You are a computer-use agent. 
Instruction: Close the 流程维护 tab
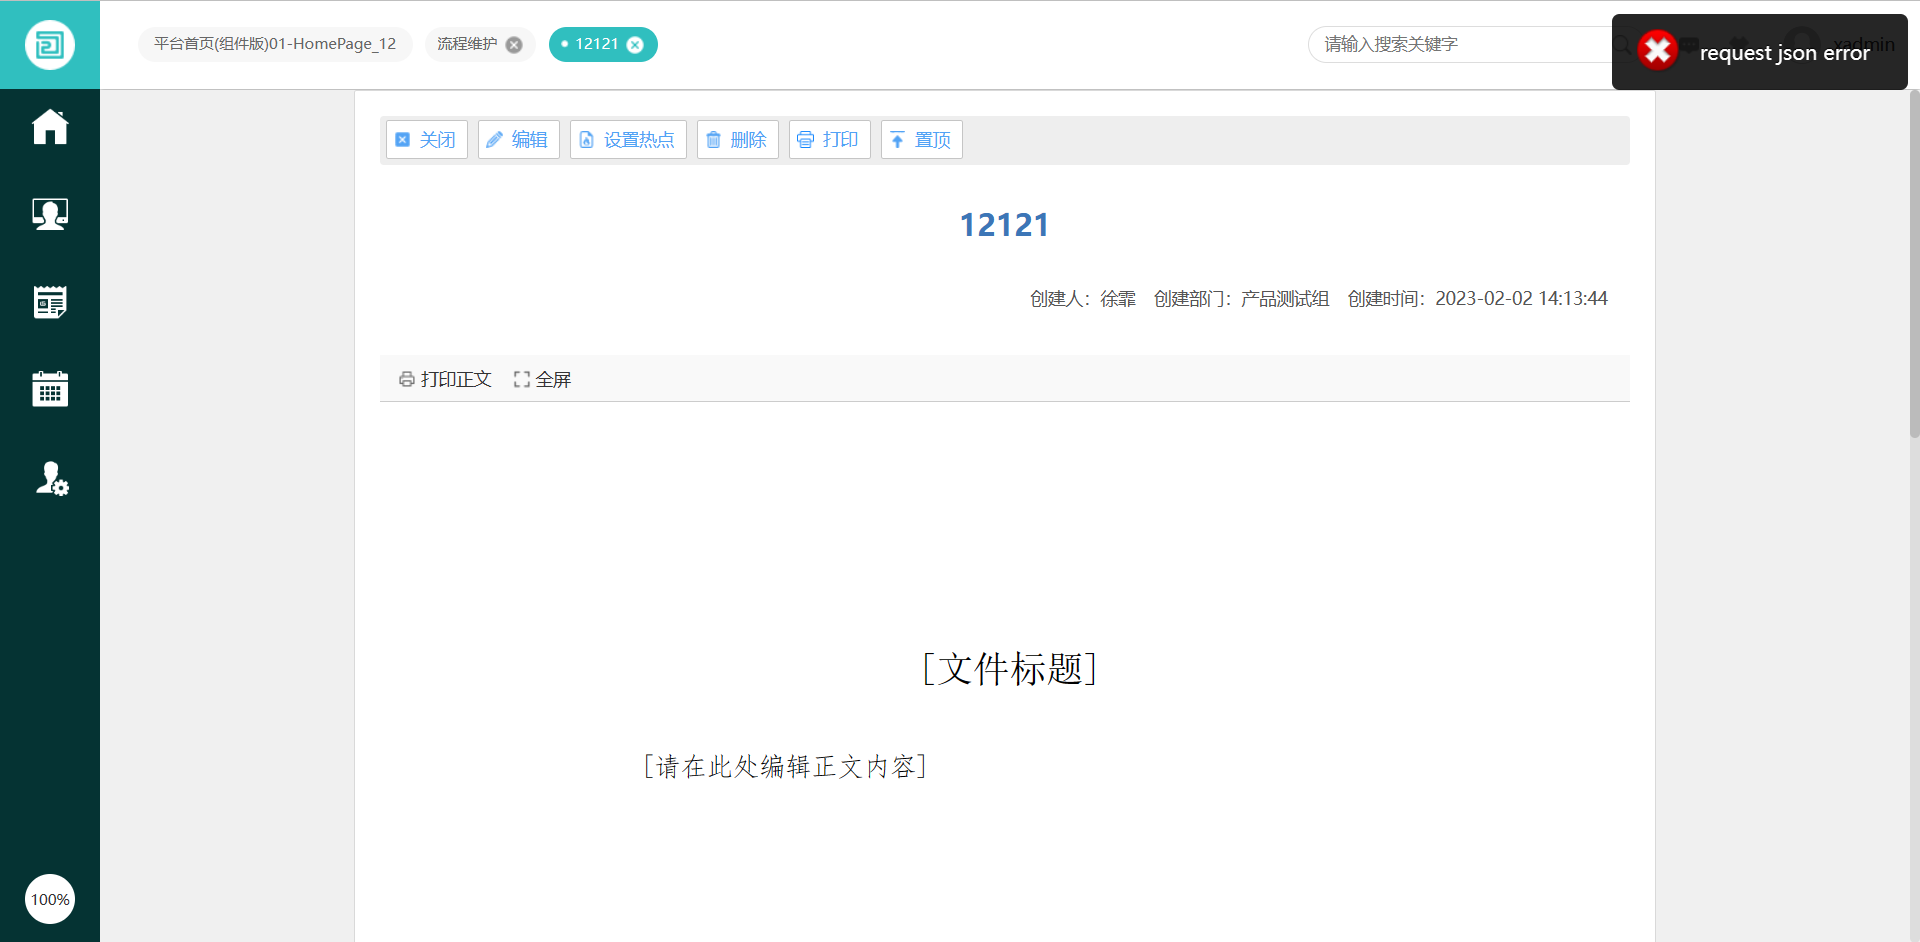click(514, 45)
